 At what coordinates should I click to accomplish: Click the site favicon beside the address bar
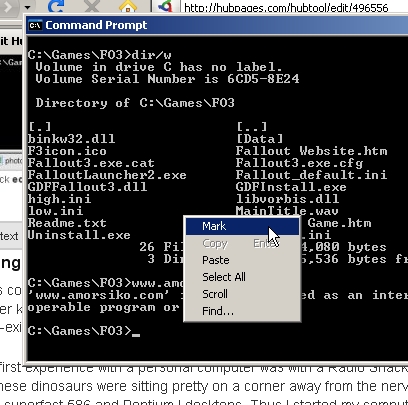[x=165, y=6]
